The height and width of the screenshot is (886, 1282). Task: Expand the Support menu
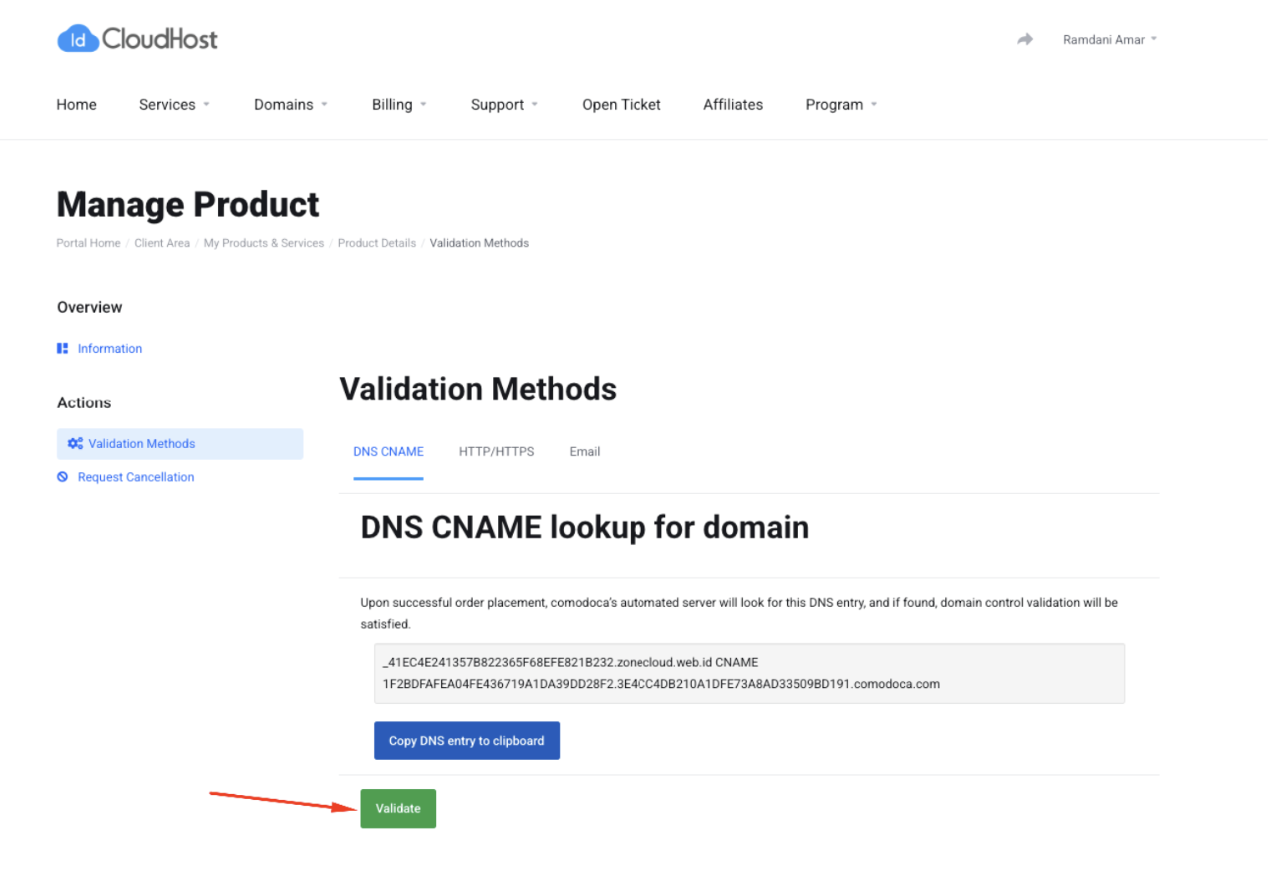(504, 105)
